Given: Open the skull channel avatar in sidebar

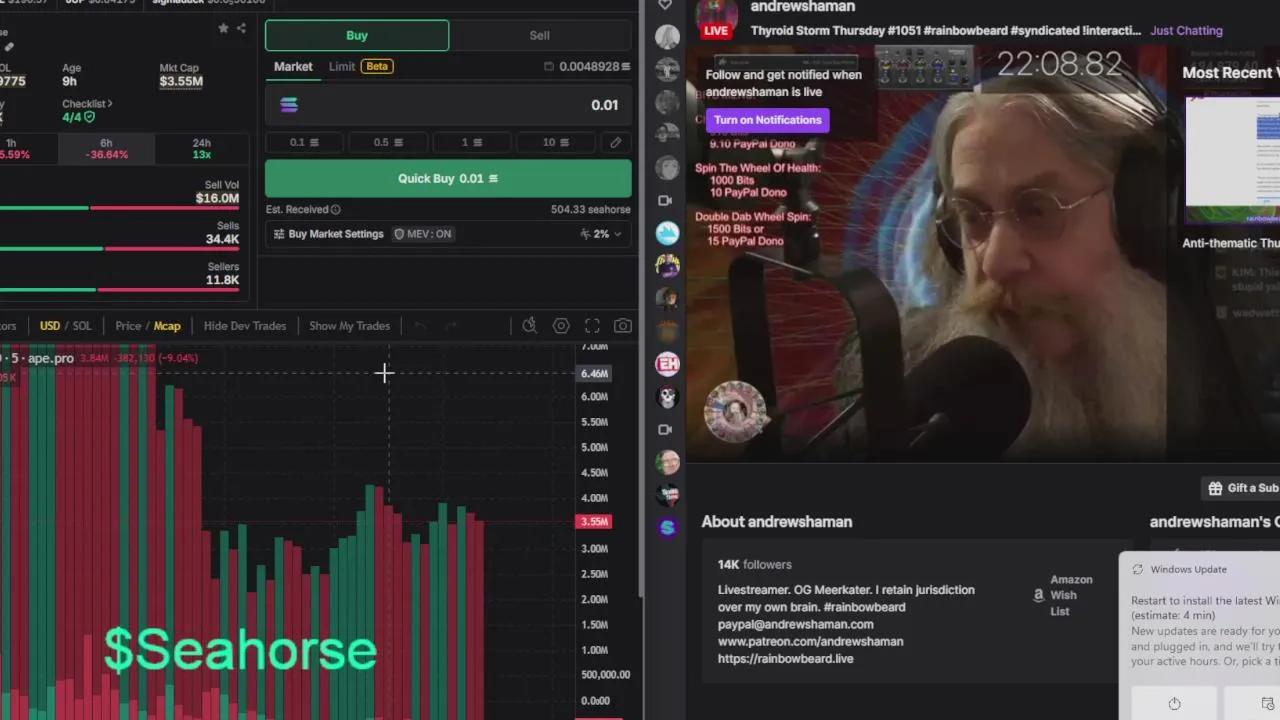Looking at the screenshot, I should [668, 397].
